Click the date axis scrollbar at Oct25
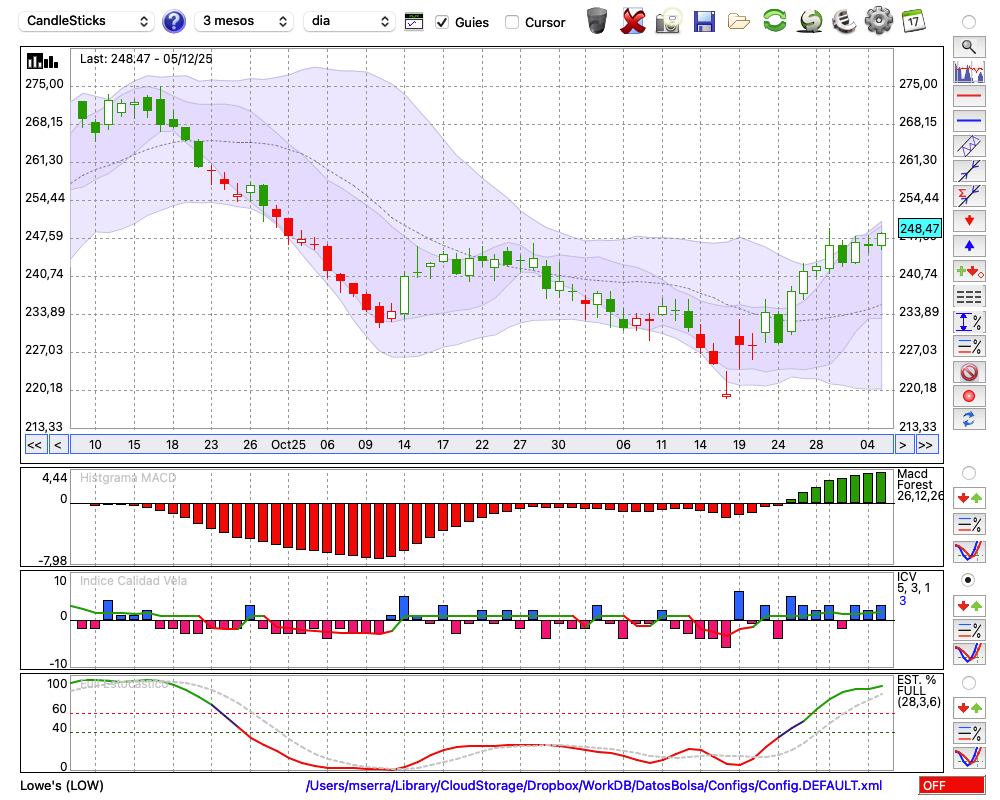 (288, 445)
